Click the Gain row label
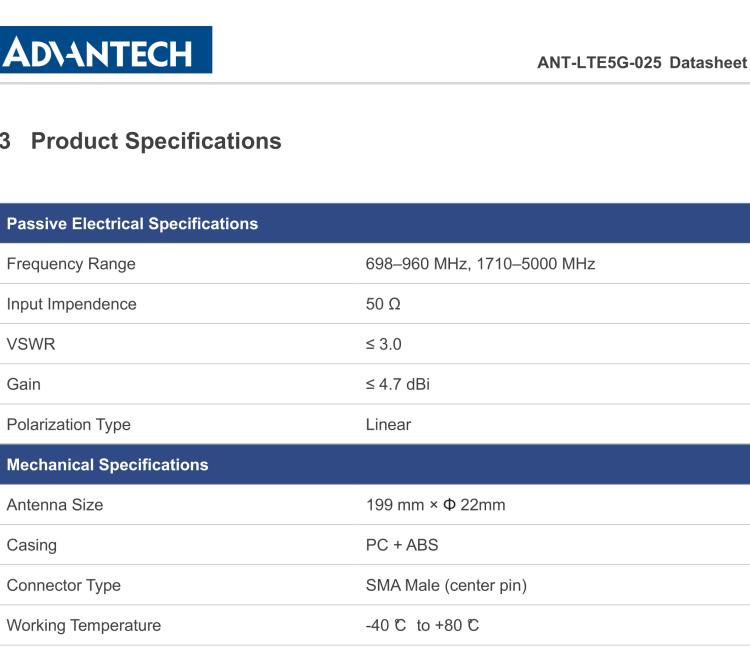The width and height of the screenshot is (750, 650). coord(24,384)
